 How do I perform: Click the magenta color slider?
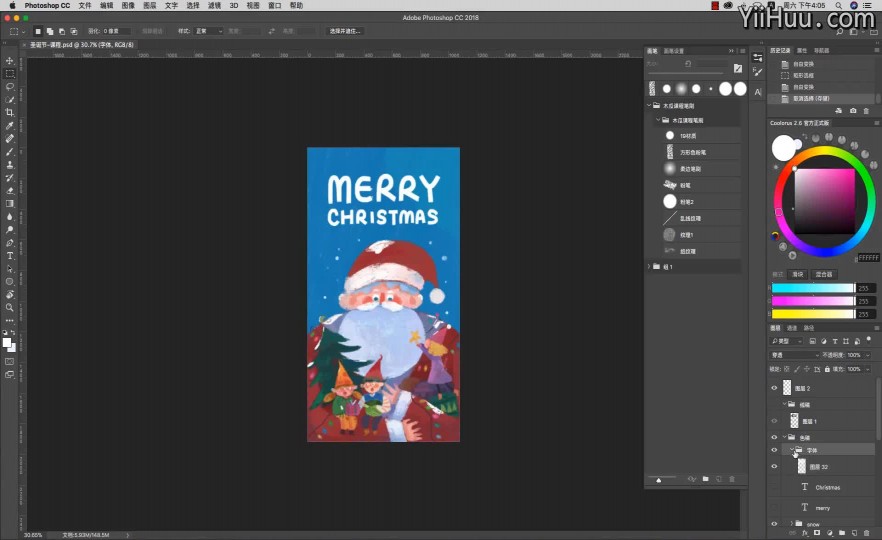(x=813, y=301)
